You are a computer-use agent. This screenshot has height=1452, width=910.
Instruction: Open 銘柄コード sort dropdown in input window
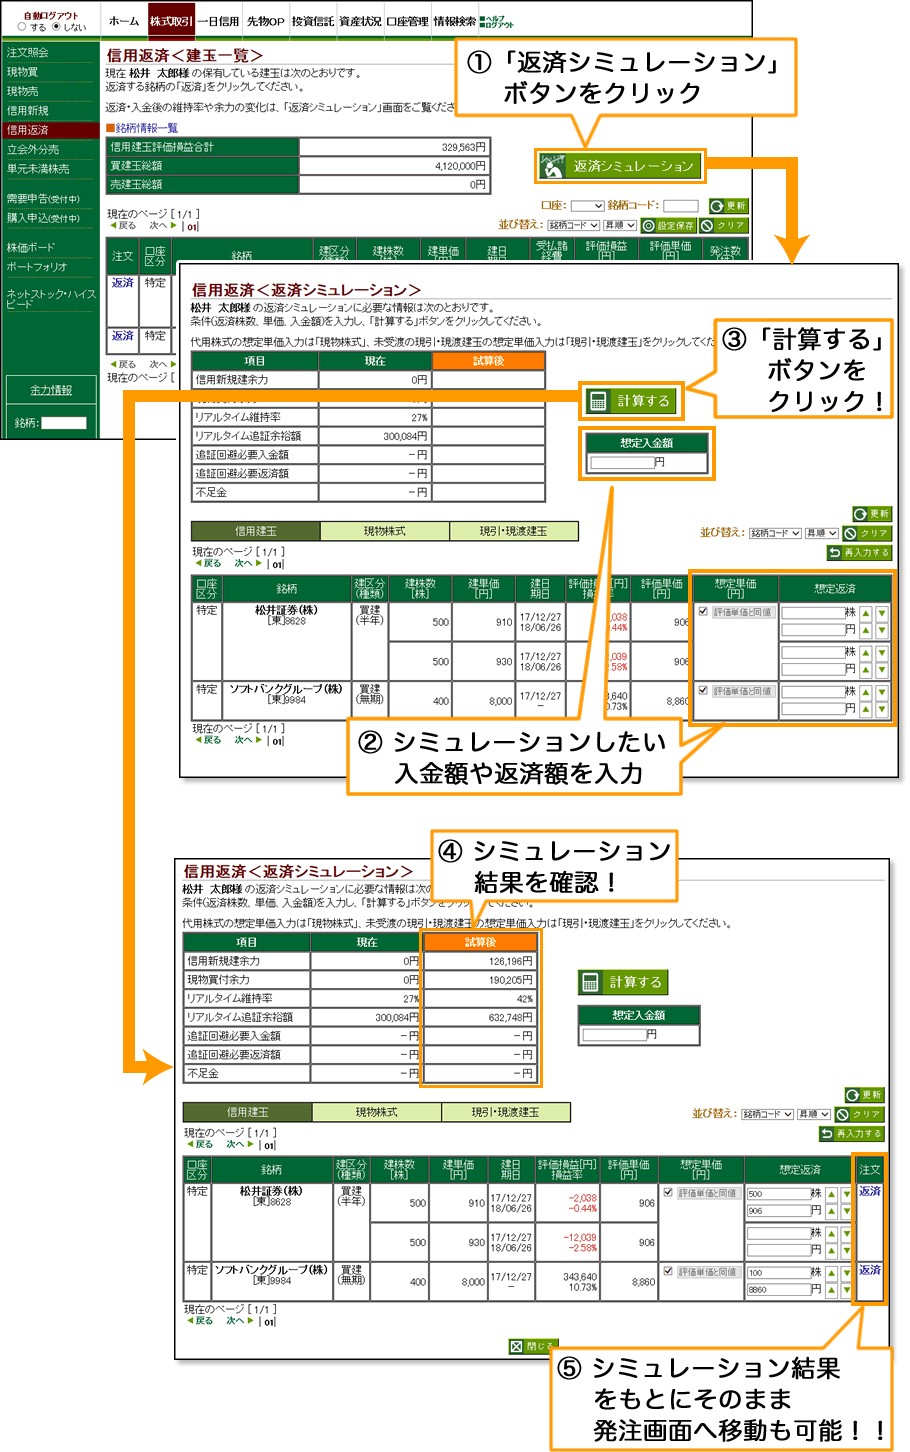click(775, 533)
